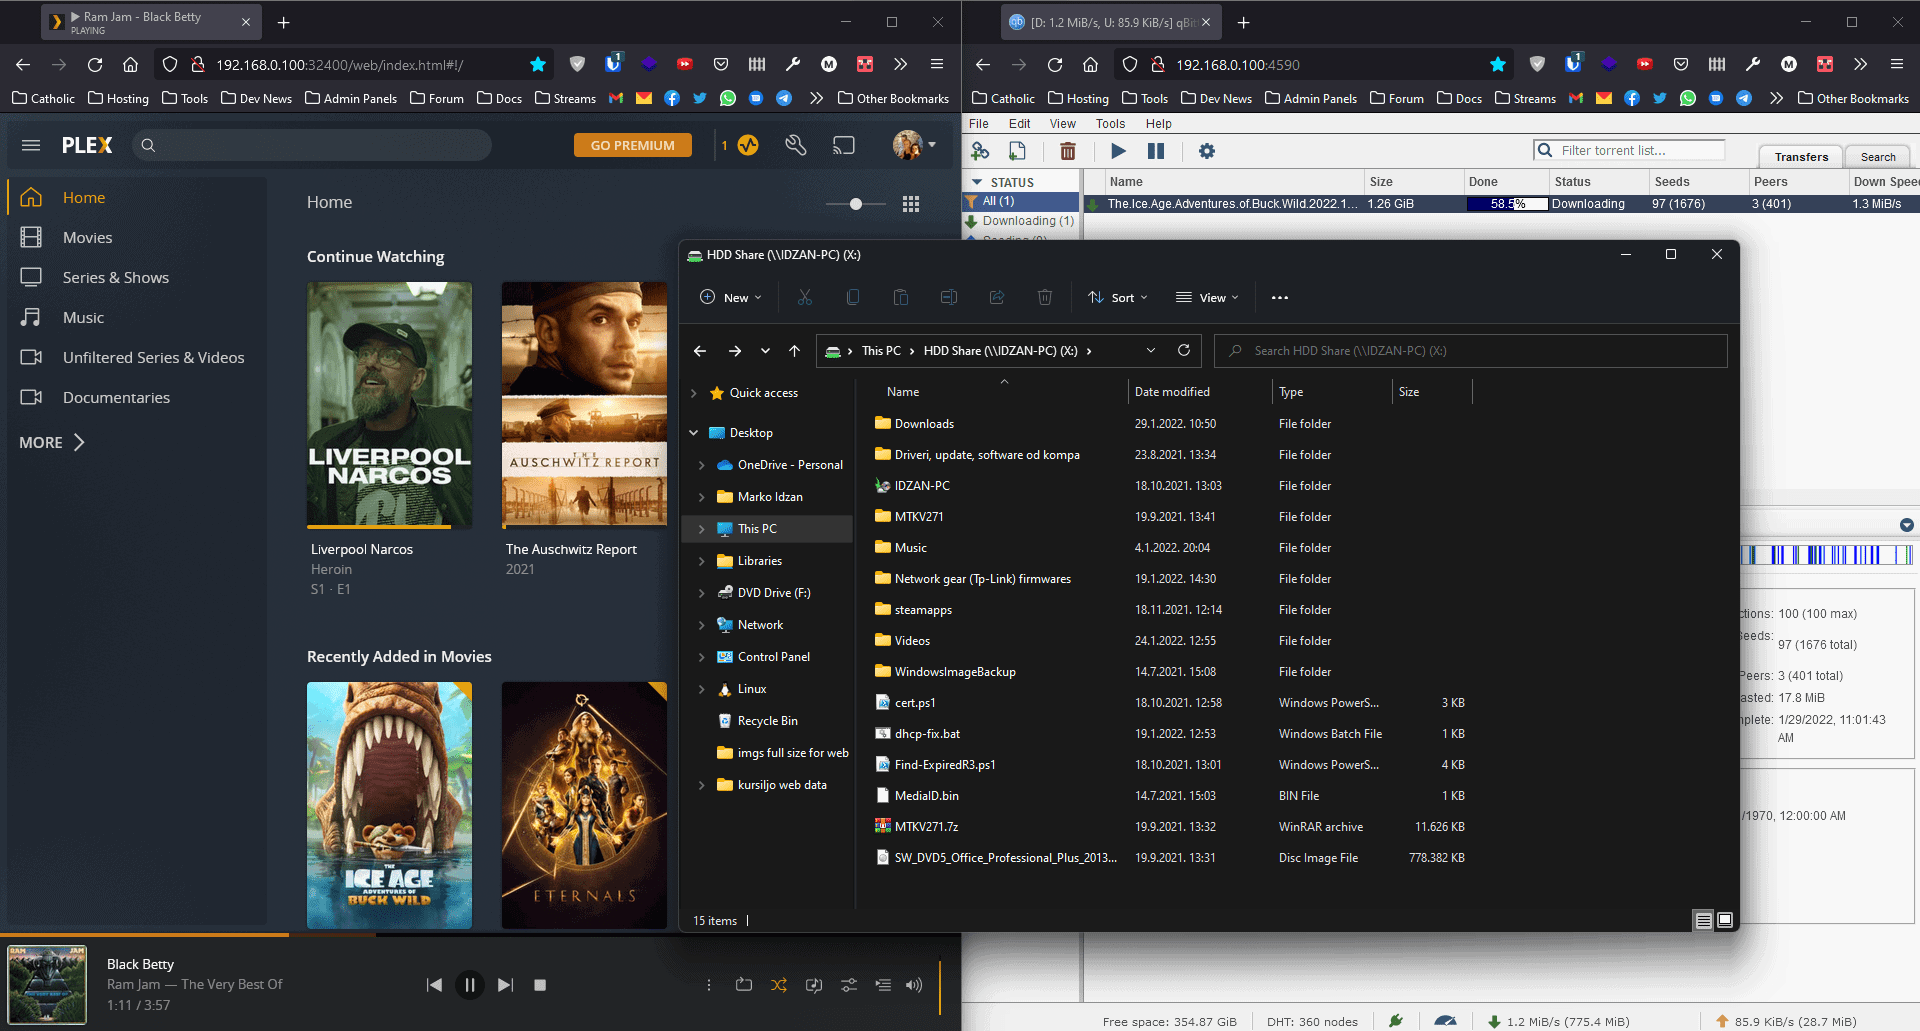Viewport: 1920px width, 1031px height.
Task: Open the View dropdown in Explorer
Action: pyautogui.click(x=1207, y=298)
